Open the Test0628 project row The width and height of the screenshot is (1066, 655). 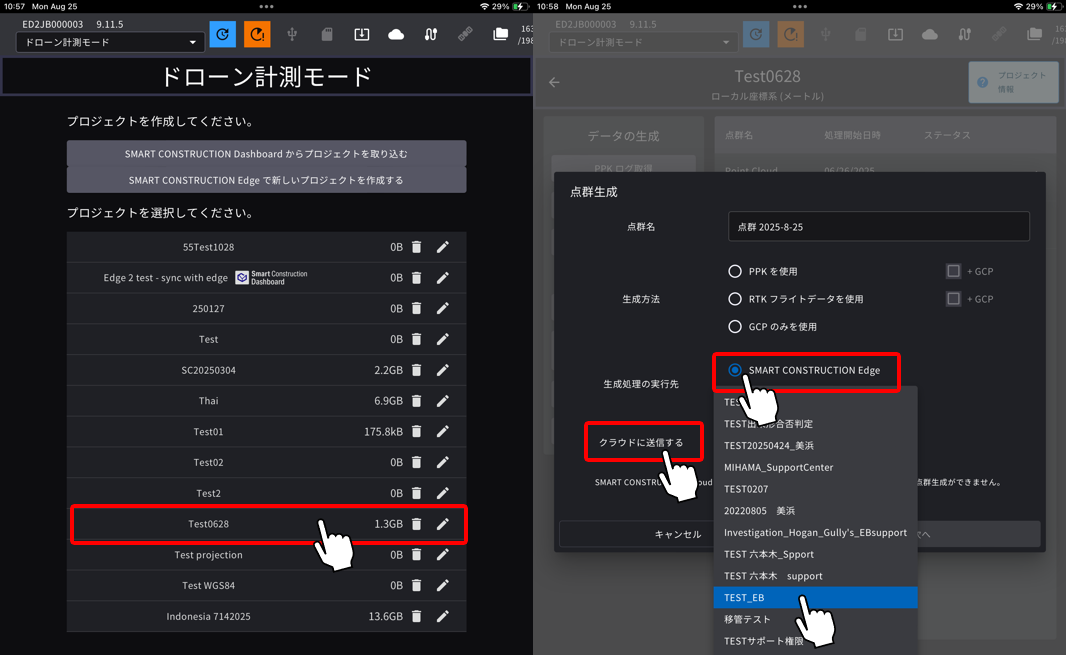click(266, 524)
